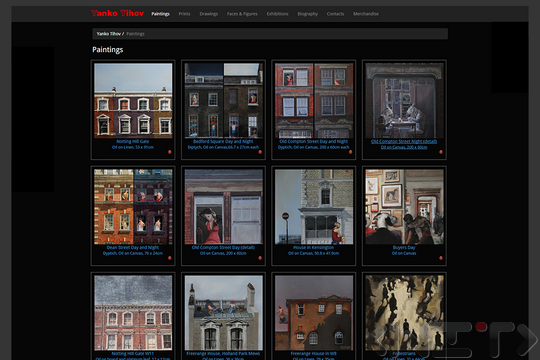
Task: Go to the Exhibitions page
Action: [x=278, y=14]
